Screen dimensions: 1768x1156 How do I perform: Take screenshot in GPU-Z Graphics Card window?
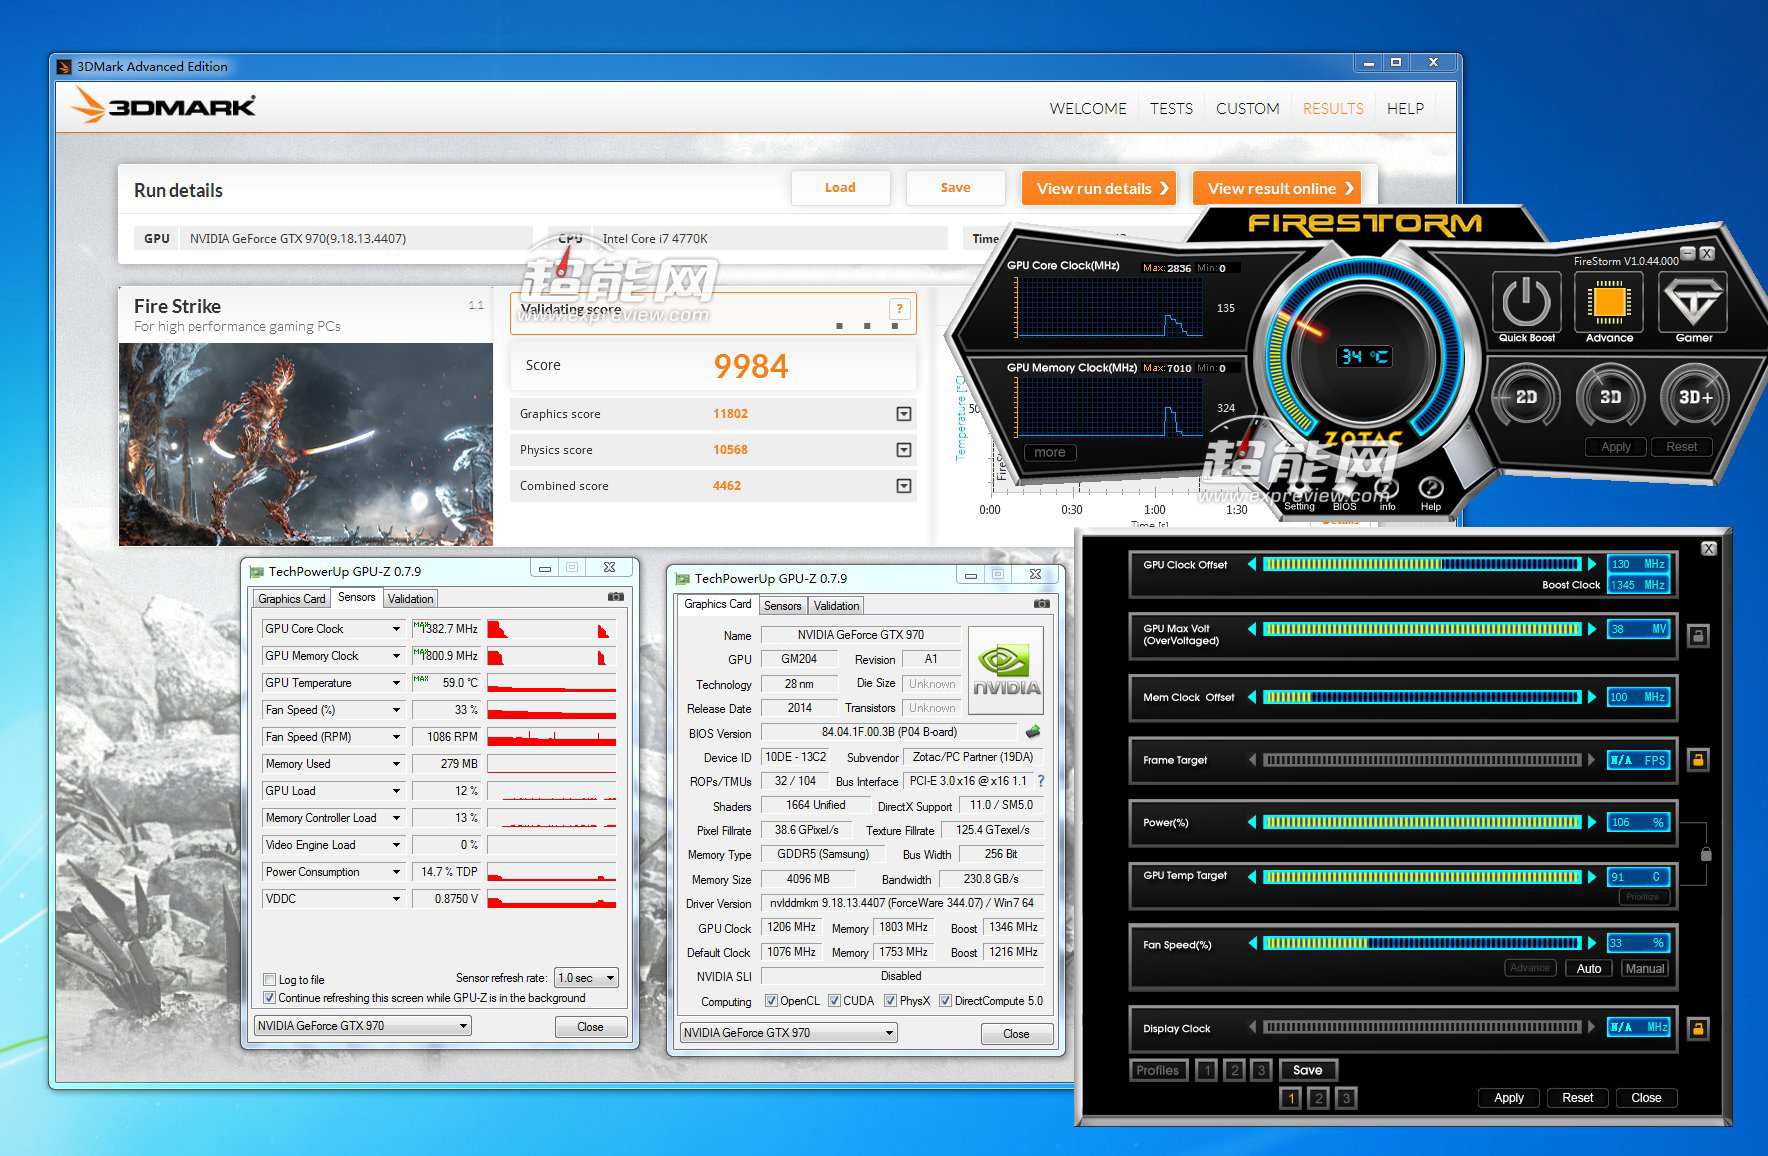pyautogui.click(x=1042, y=604)
